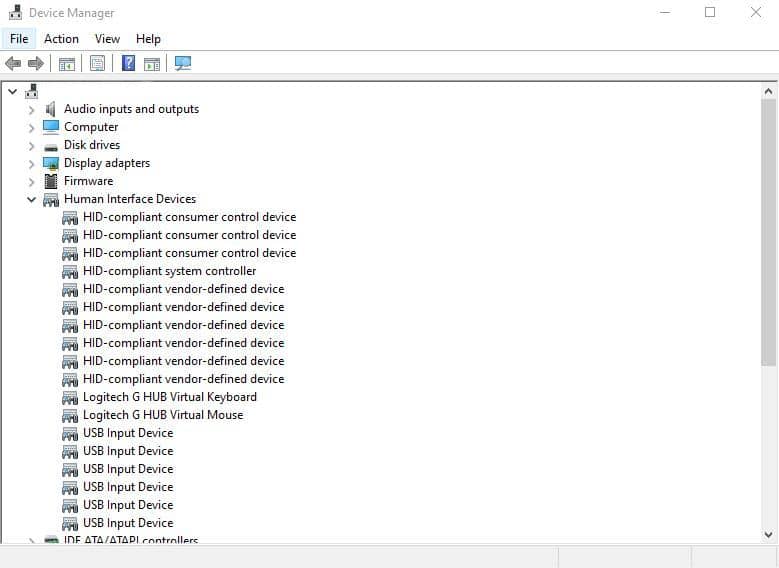Expand the Firmware category

click(31, 182)
